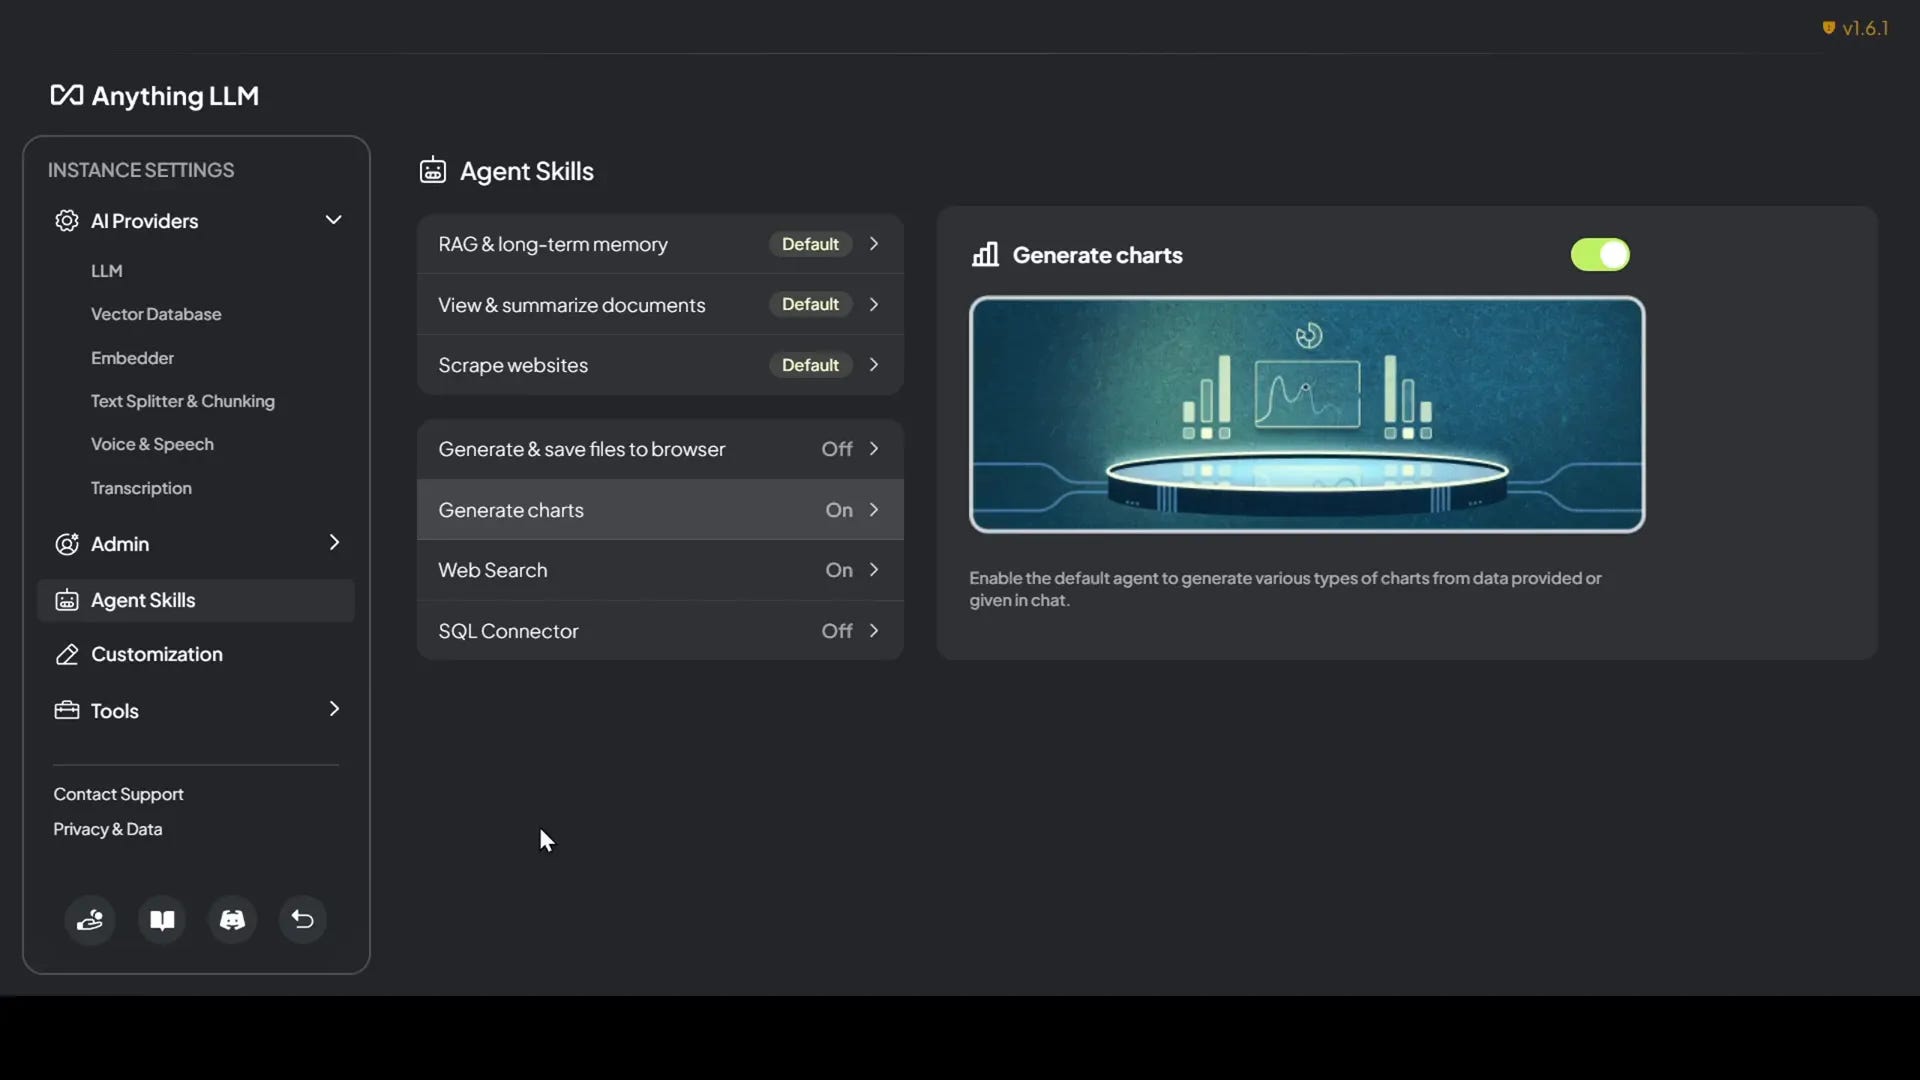The width and height of the screenshot is (1920, 1080).
Task: Click the support hand icon in sidebar footer
Action: (x=90, y=920)
